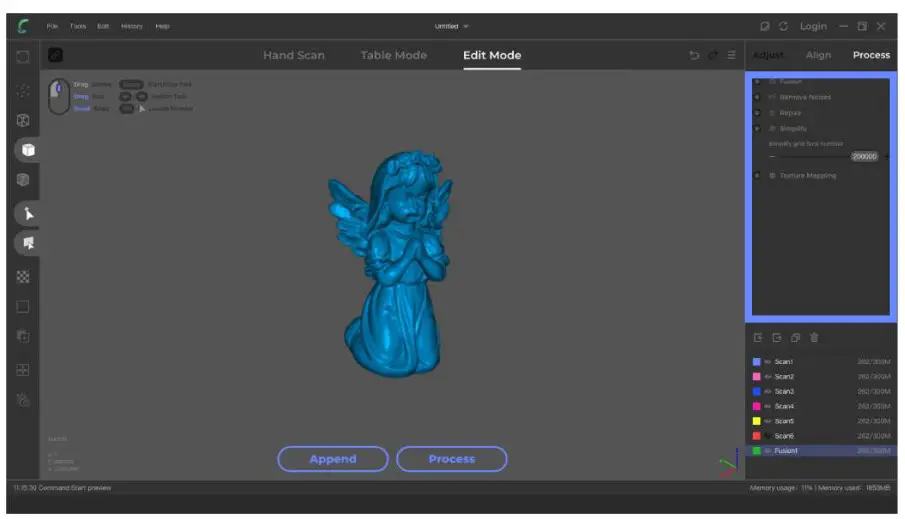The height and width of the screenshot is (519, 905).
Task: Click the export scan icon above the list
Action: [x=777, y=338]
